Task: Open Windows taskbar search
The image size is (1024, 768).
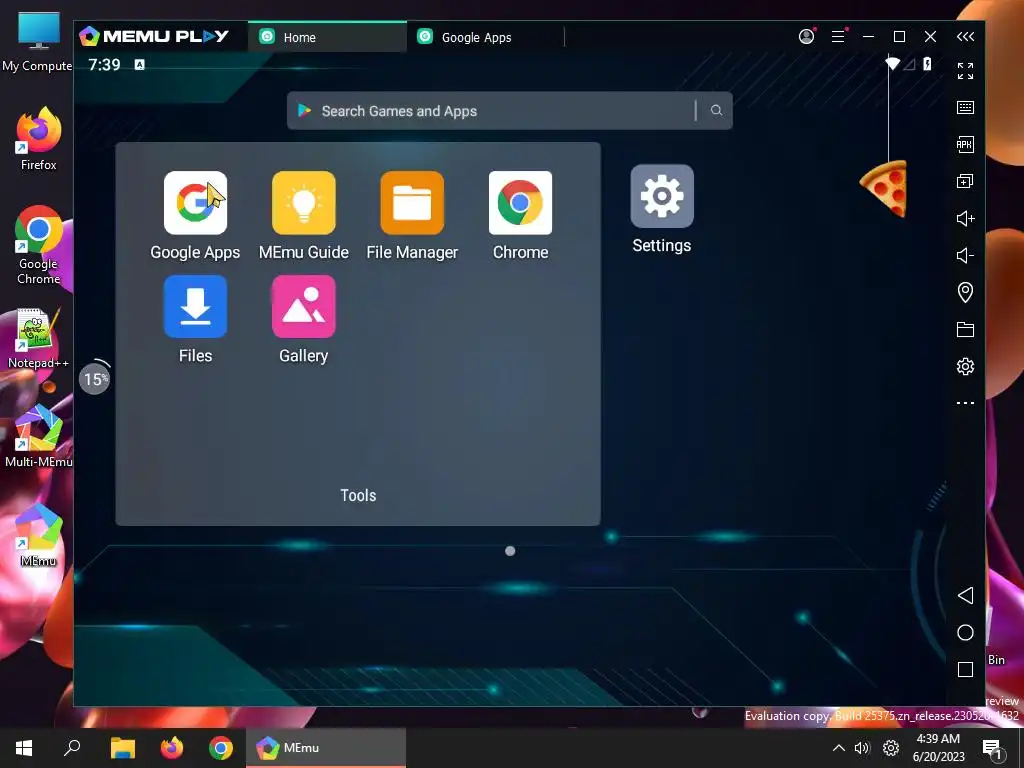Action: [72, 748]
